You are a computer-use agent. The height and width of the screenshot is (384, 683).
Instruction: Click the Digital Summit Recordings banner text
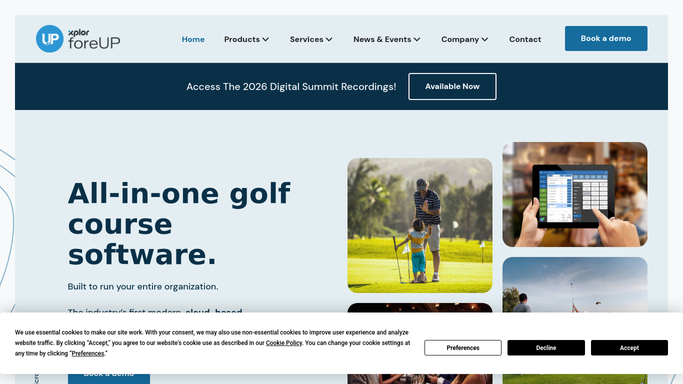click(x=291, y=87)
